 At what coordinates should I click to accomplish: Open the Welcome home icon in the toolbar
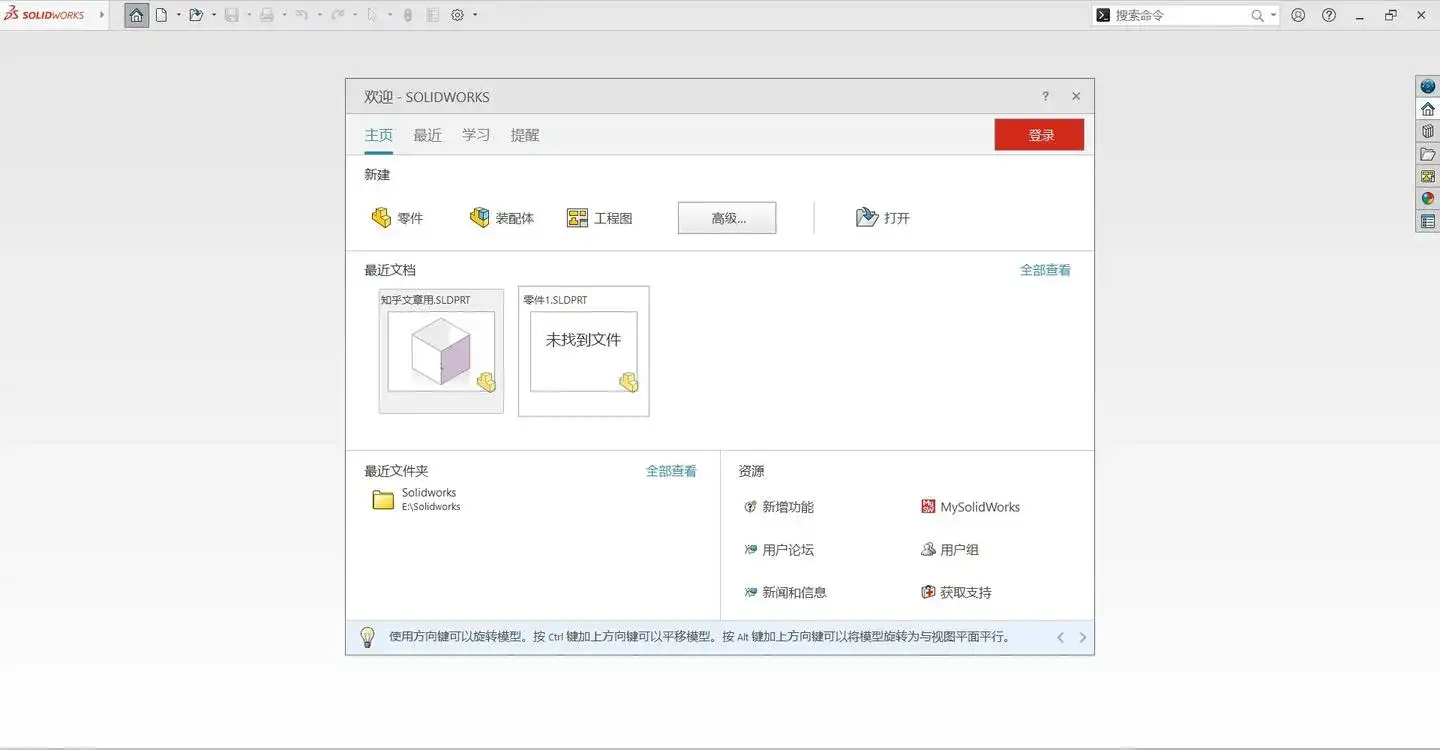click(x=136, y=14)
